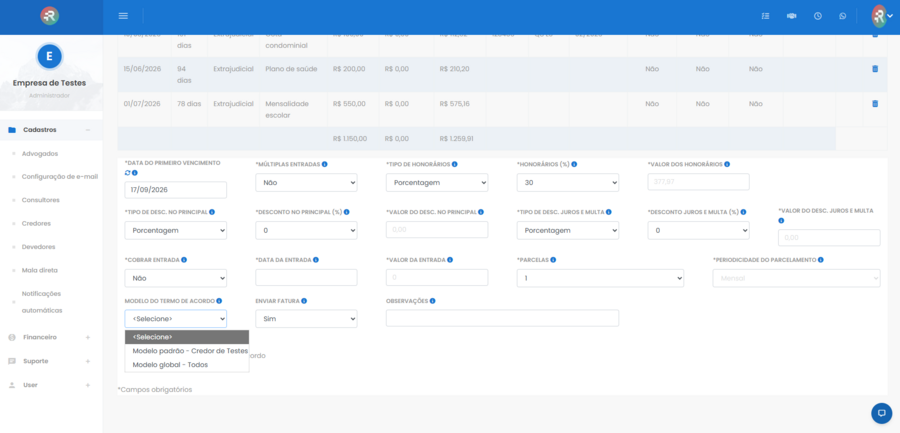Show info for Valor do desc. no principal
The image size is (900, 433).
tap(481, 212)
